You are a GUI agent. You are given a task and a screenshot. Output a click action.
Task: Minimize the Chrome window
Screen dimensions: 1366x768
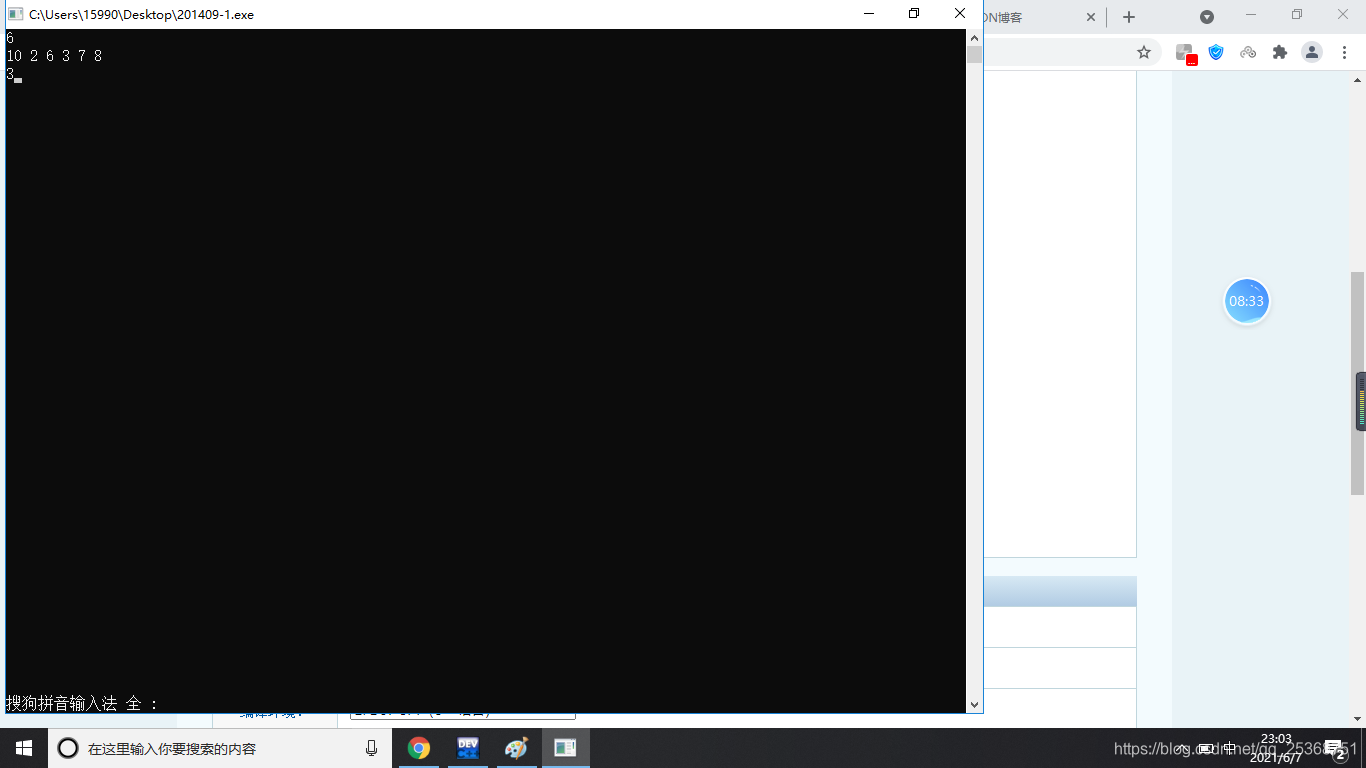(x=1251, y=14)
